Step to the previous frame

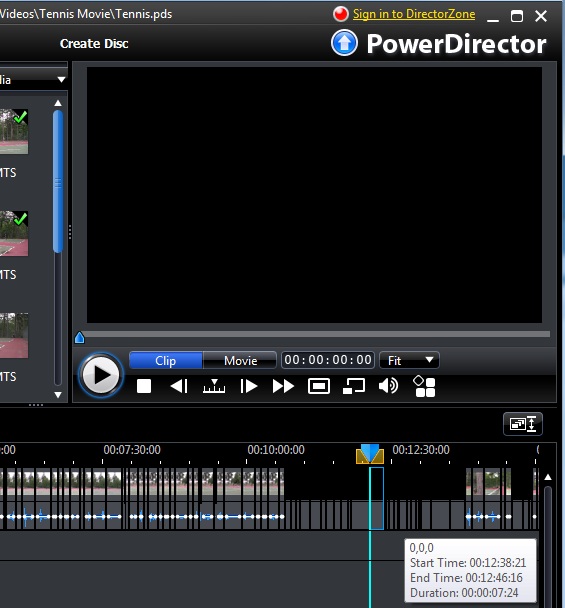tap(179, 386)
